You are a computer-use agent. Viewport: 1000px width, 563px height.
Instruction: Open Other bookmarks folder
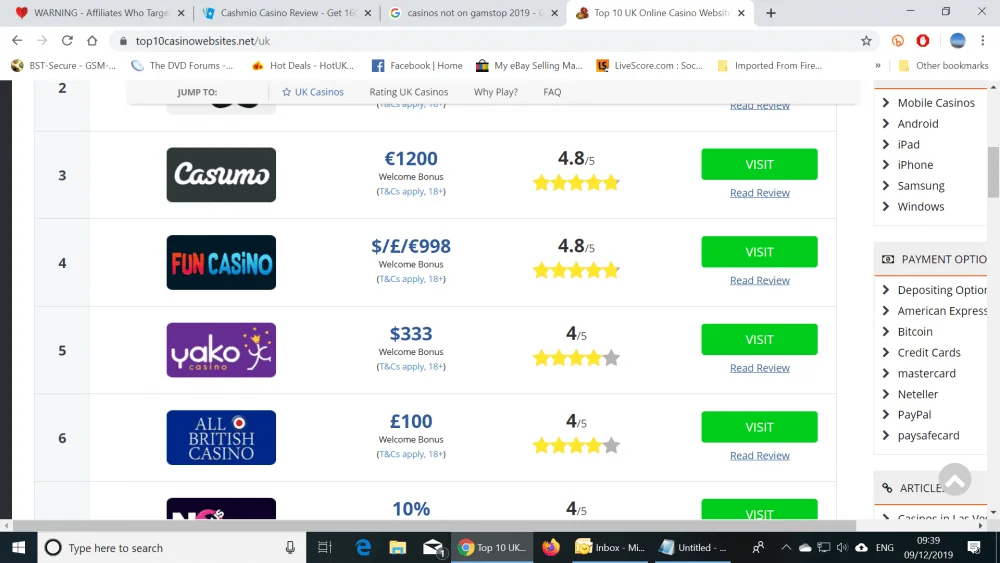click(x=943, y=66)
